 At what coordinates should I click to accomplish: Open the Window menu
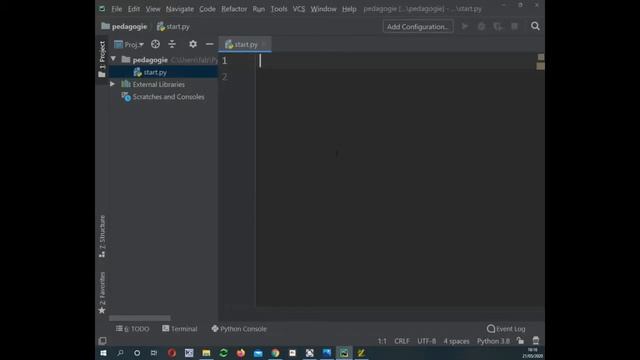(x=323, y=9)
